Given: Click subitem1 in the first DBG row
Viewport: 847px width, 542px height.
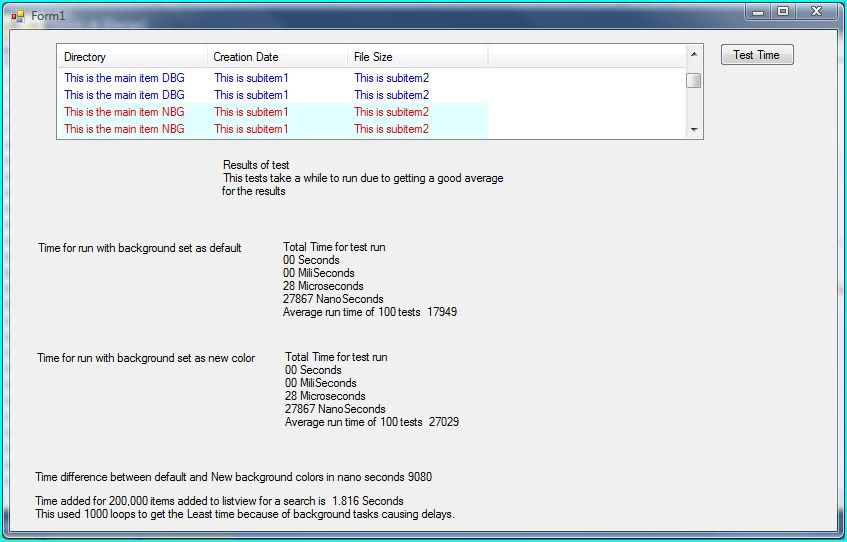Looking at the screenshot, I should 251,78.
